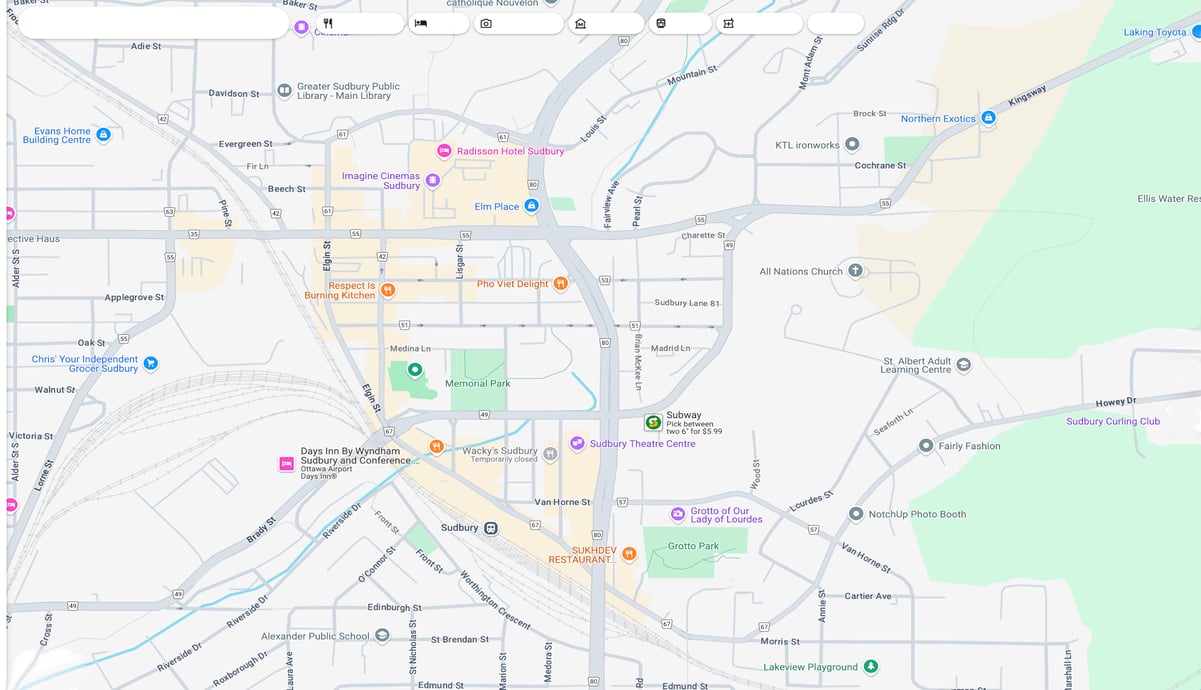Click the Cartier Ave street label
The height and width of the screenshot is (690, 1201).
point(868,596)
